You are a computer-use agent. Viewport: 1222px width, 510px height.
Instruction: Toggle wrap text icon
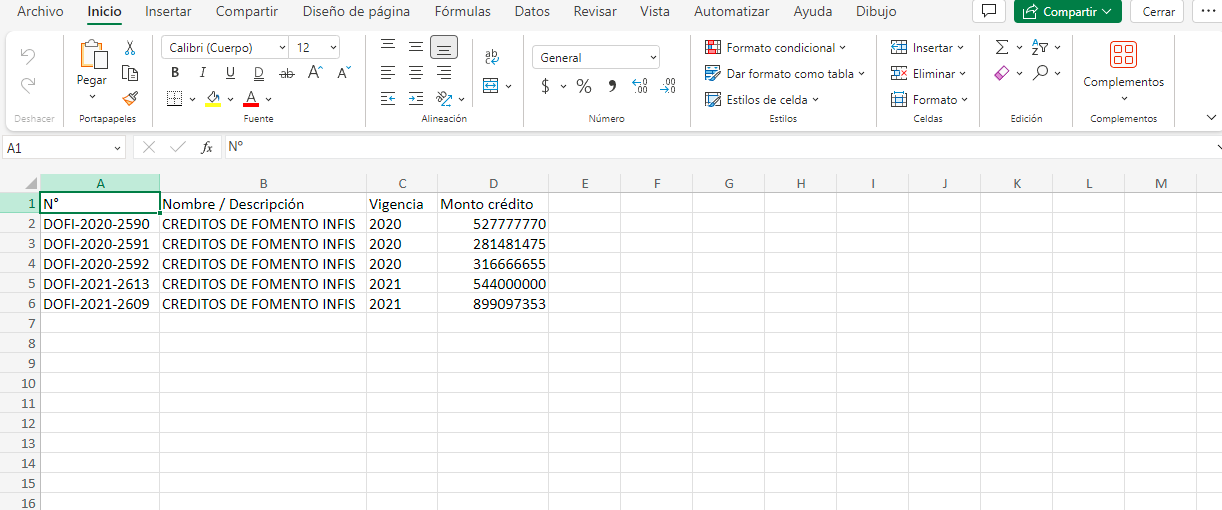491,57
